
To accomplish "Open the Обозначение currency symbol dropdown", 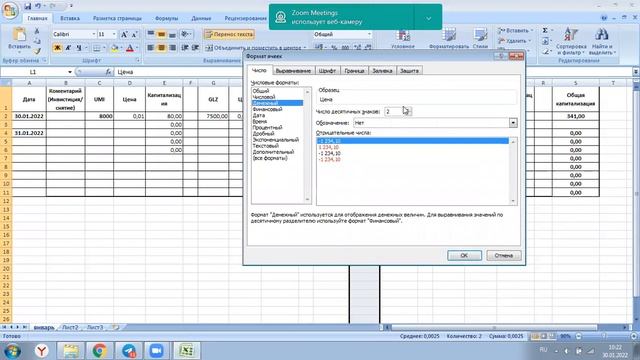I will 513,123.
